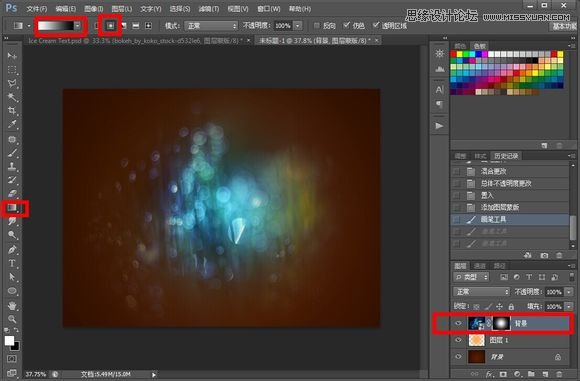Toggle the 透明区域 (Transparency) checkbox
The image size is (580, 381).
(x=376, y=25)
